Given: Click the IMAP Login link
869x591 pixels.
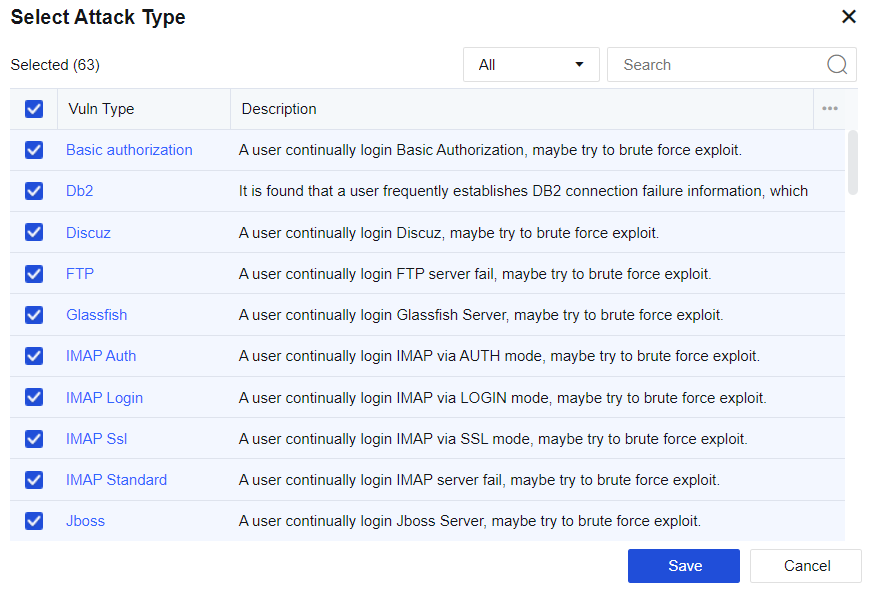Looking at the screenshot, I should tap(104, 398).
